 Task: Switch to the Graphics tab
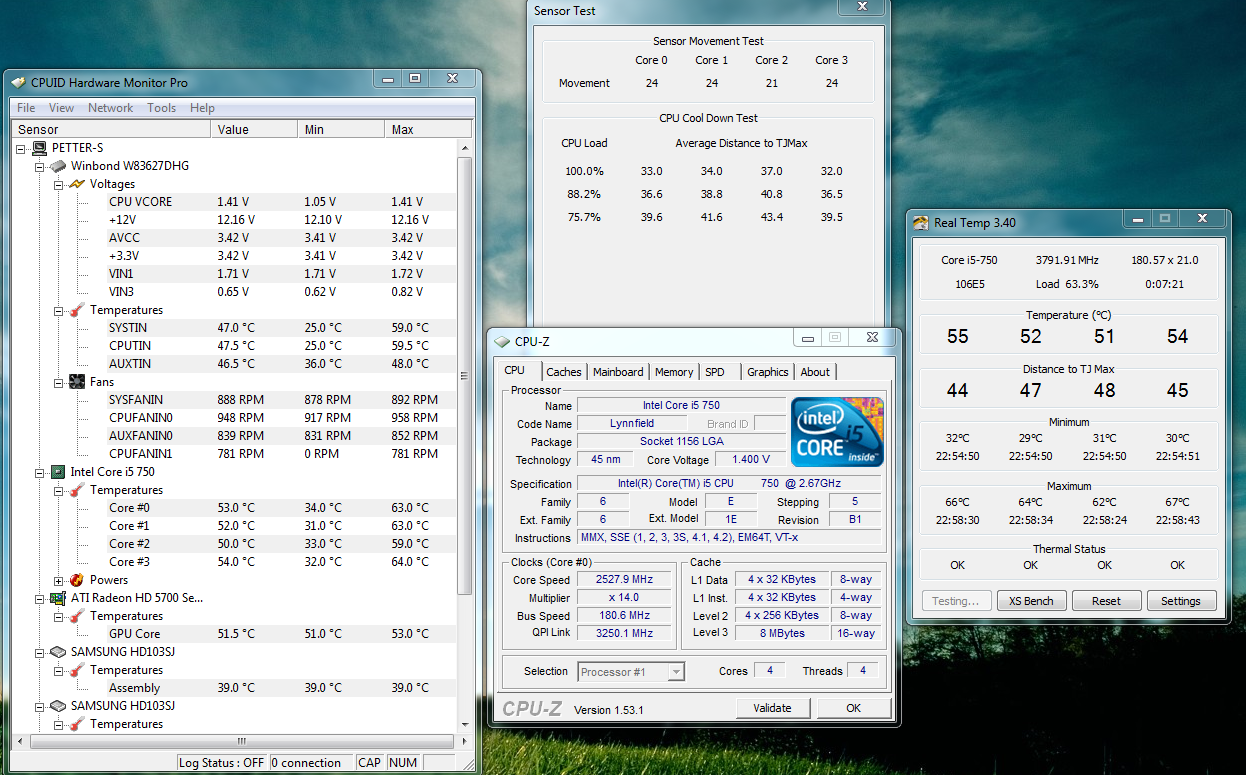pos(768,372)
